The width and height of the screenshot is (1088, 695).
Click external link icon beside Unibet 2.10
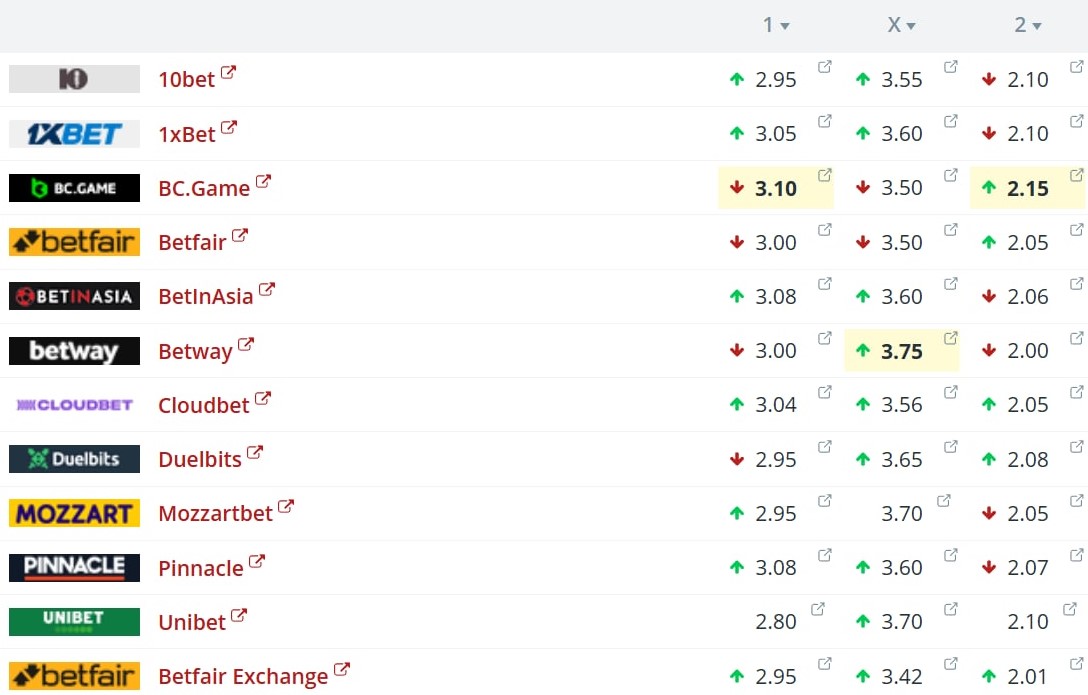(x=1069, y=609)
